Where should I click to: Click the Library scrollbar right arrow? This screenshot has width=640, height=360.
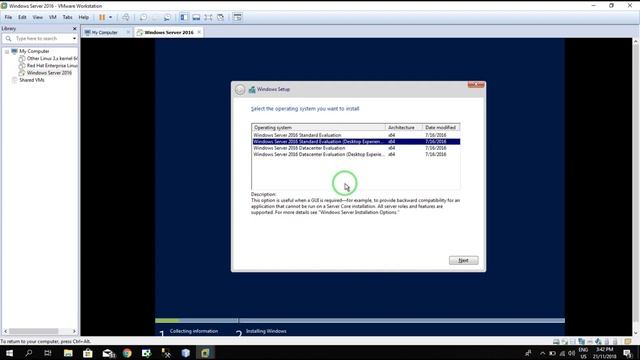pos(74,331)
